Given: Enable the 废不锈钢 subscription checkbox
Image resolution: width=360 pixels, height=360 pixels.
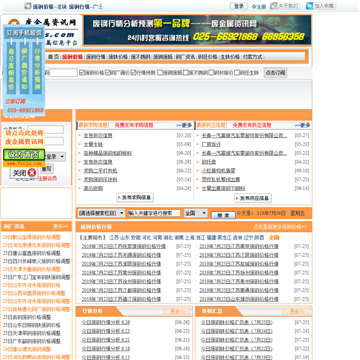Looking at the screenshot, I should [x=186, y=72].
